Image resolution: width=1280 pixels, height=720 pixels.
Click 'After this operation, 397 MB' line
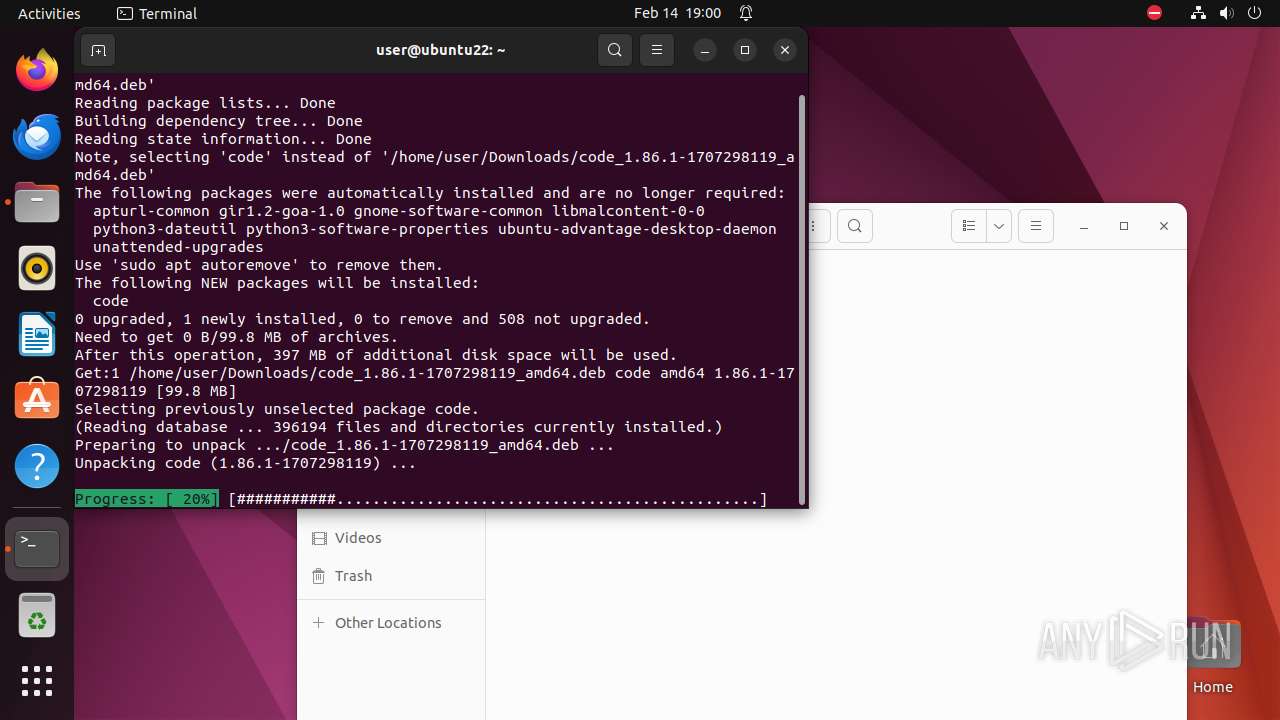pos(376,355)
